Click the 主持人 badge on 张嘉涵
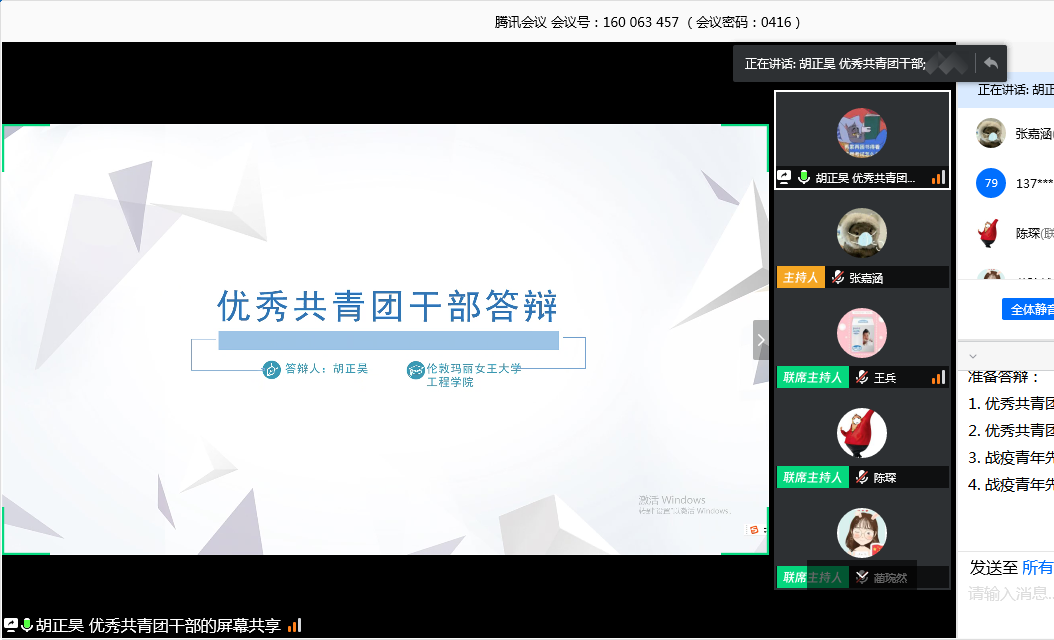 [x=801, y=278]
